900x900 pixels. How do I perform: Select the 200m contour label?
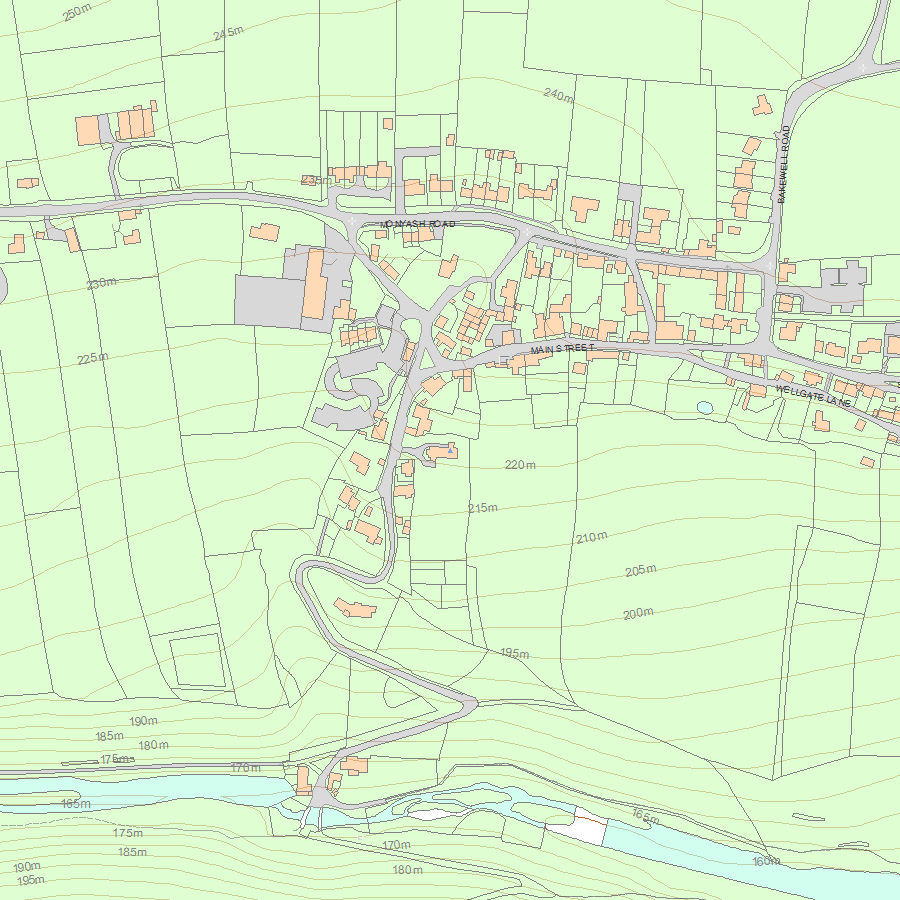[x=638, y=613]
